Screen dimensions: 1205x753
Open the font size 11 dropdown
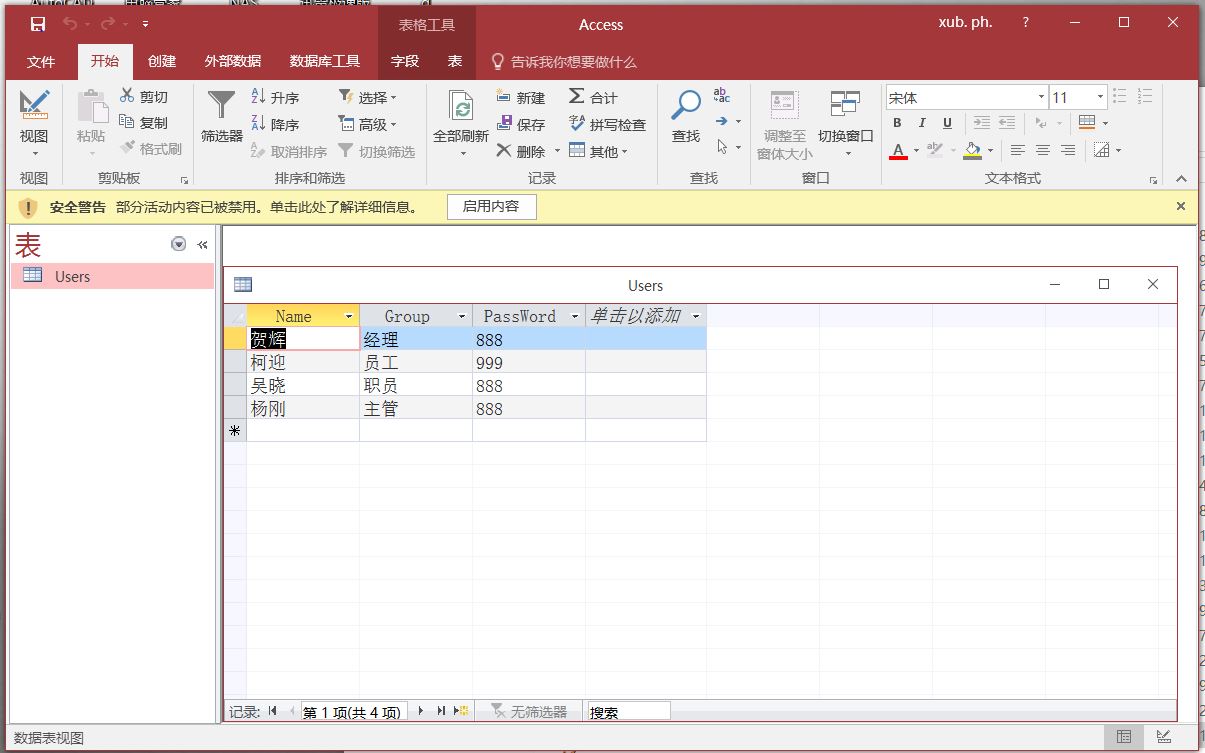(1100, 97)
